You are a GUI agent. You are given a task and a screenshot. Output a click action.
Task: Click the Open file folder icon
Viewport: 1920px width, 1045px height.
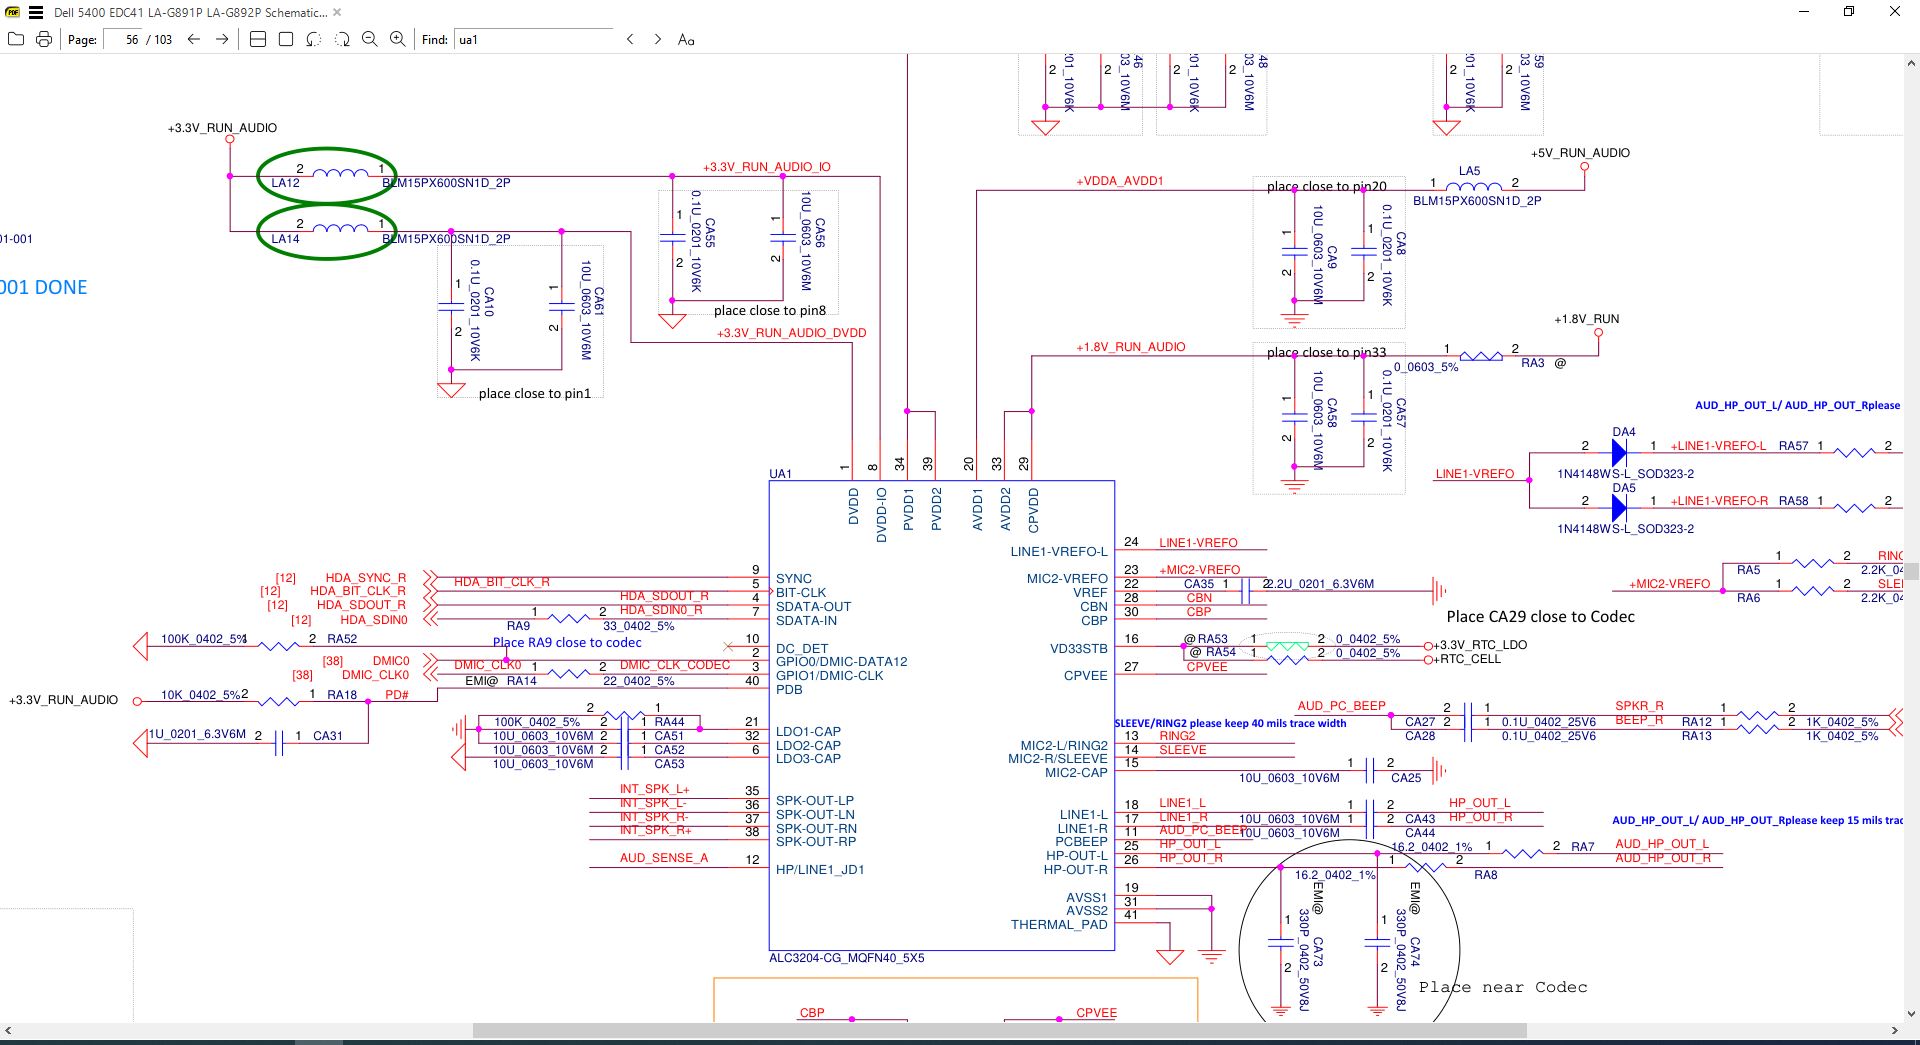[x=15, y=39]
